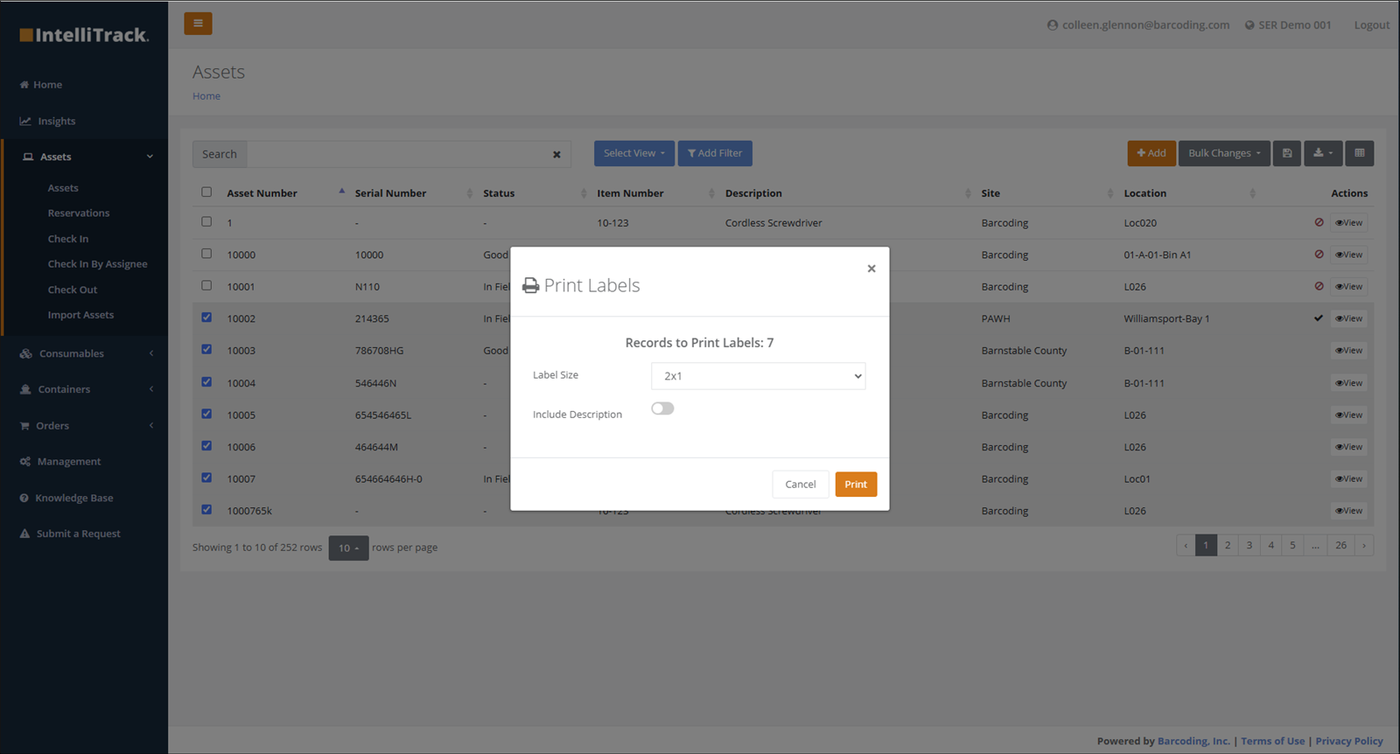Open Import Assets in sidebar
Viewport: 1400px width, 754px height.
pos(81,315)
